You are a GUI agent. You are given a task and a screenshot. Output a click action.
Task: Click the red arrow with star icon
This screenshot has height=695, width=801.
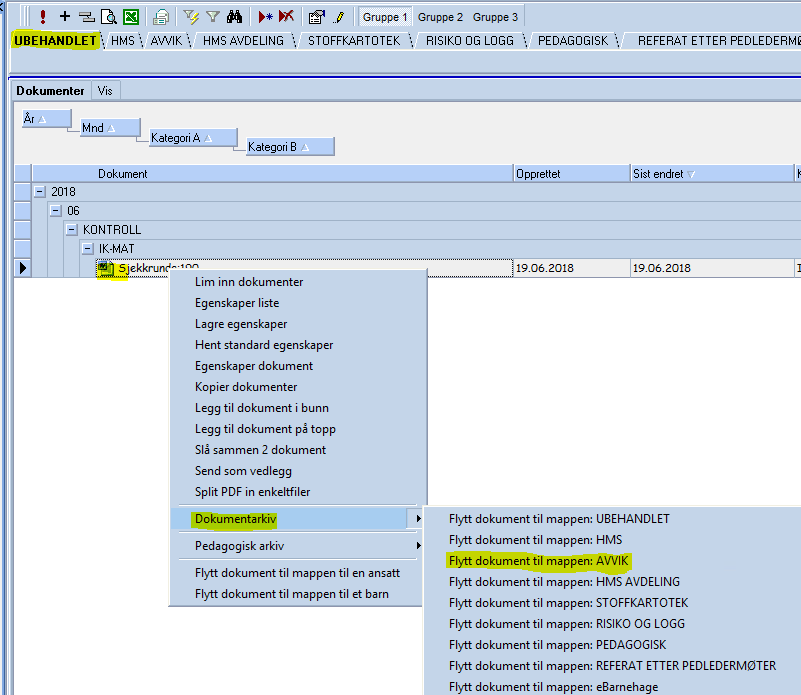click(x=265, y=17)
